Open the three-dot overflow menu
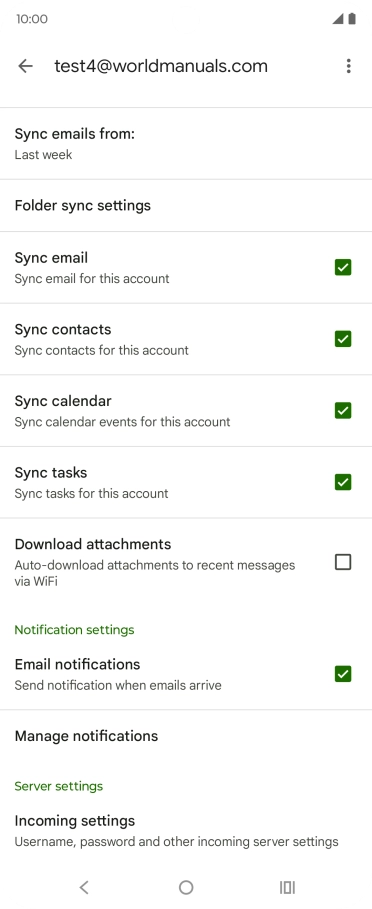The width and height of the screenshot is (372, 909). [x=348, y=66]
